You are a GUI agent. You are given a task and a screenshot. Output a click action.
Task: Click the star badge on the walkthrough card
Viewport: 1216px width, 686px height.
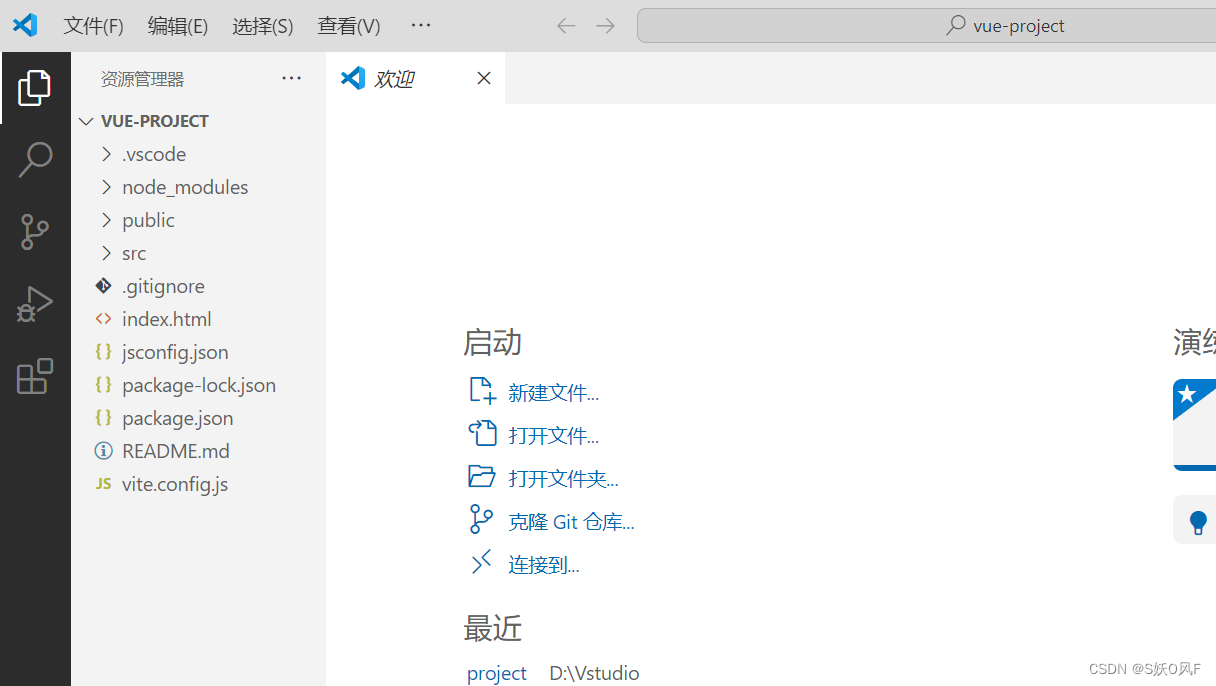(x=1187, y=394)
